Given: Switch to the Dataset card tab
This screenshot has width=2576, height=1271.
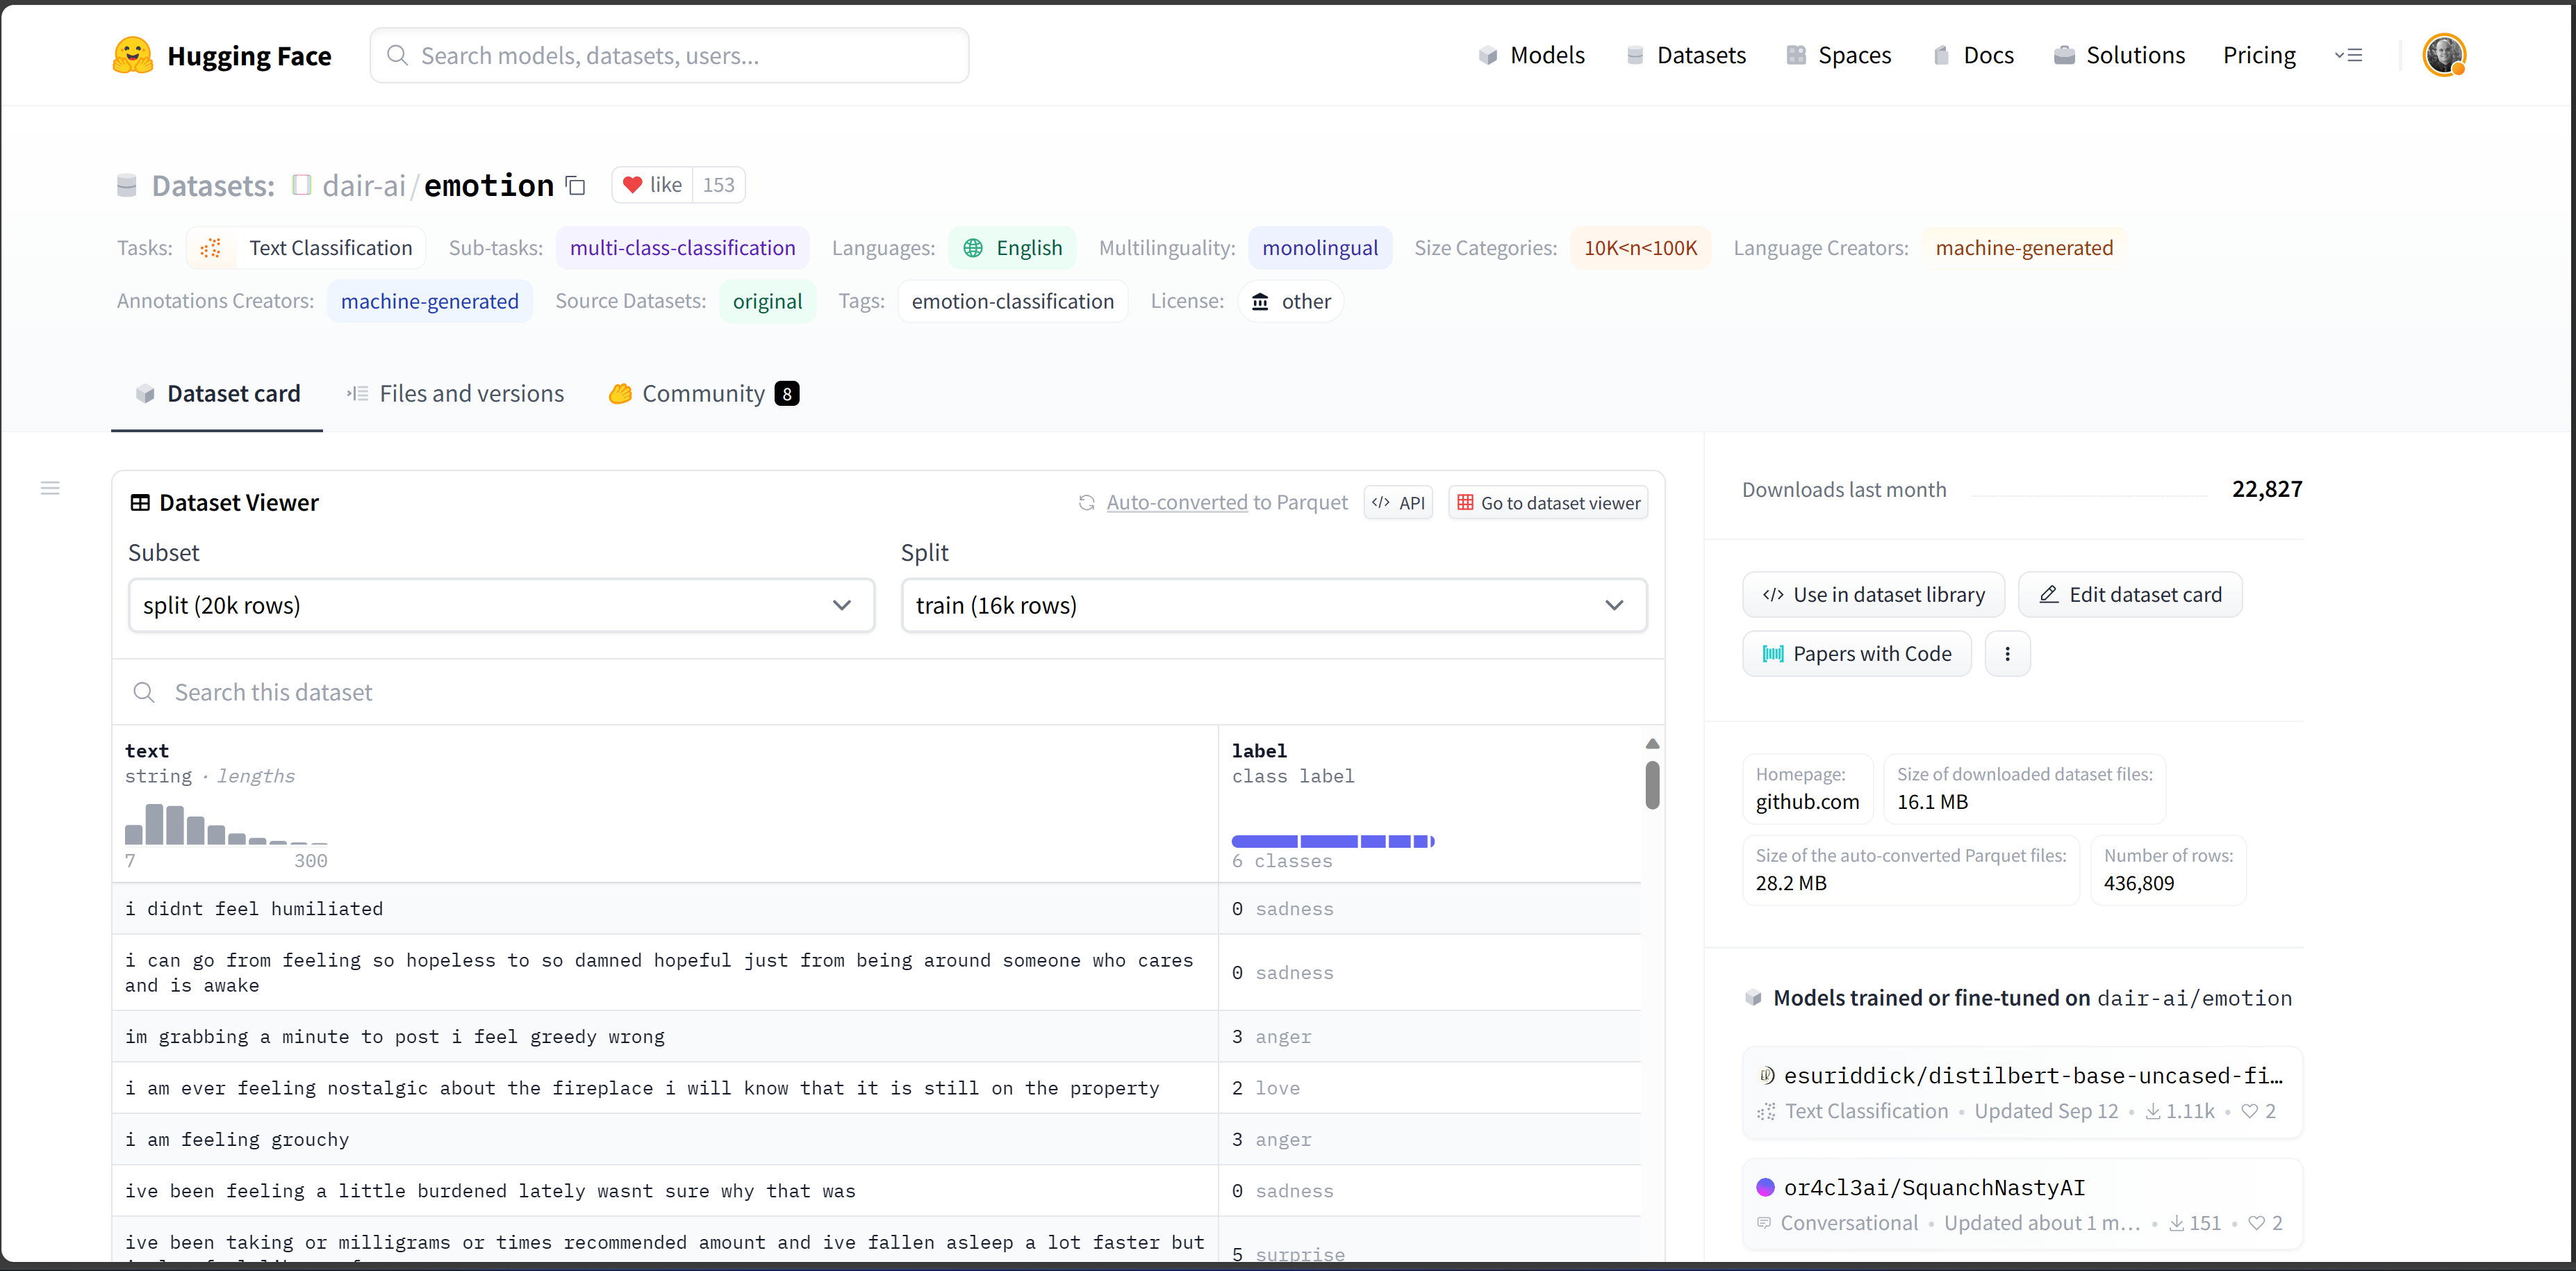Looking at the screenshot, I should pos(217,394).
